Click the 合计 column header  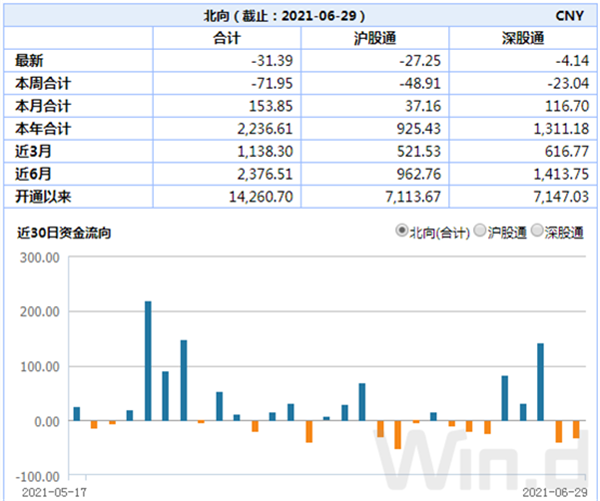tap(227, 38)
